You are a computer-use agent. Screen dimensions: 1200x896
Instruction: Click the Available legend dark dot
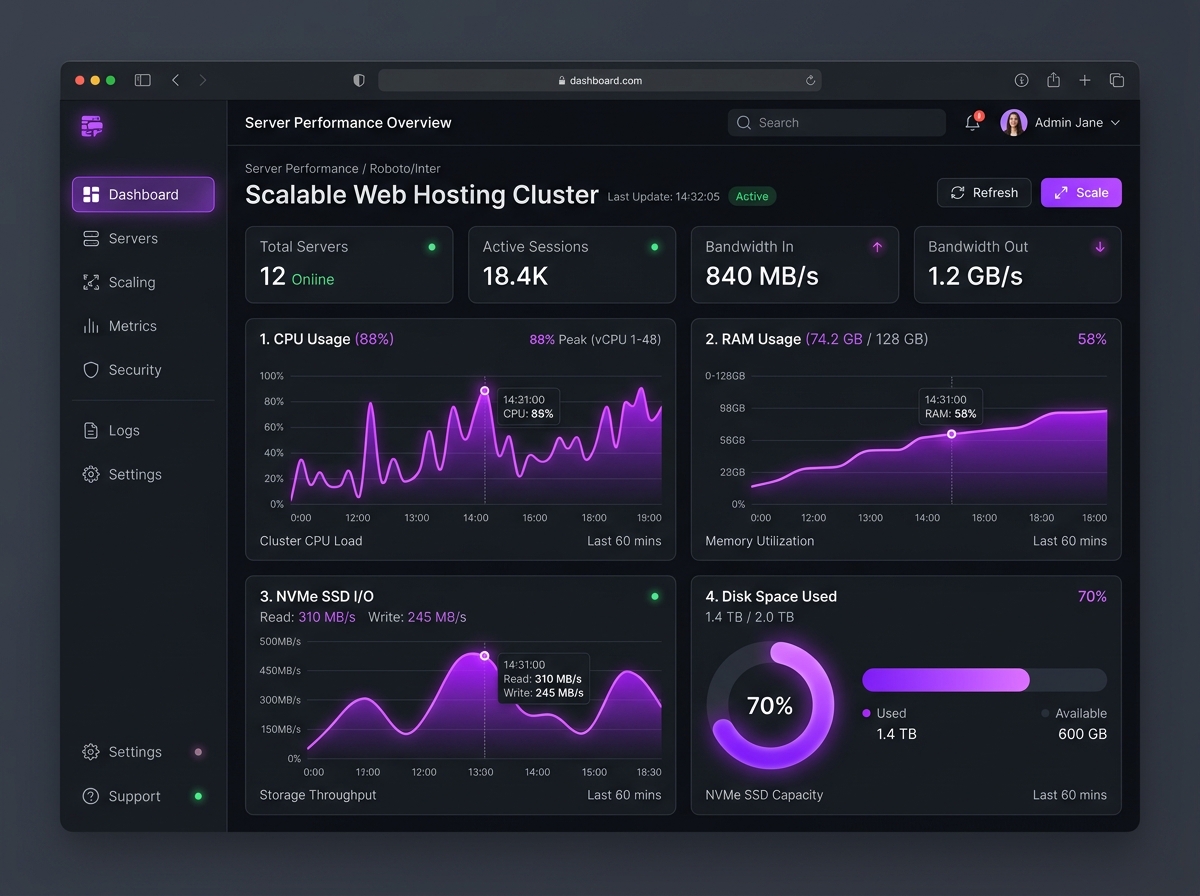pos(1045,713)
